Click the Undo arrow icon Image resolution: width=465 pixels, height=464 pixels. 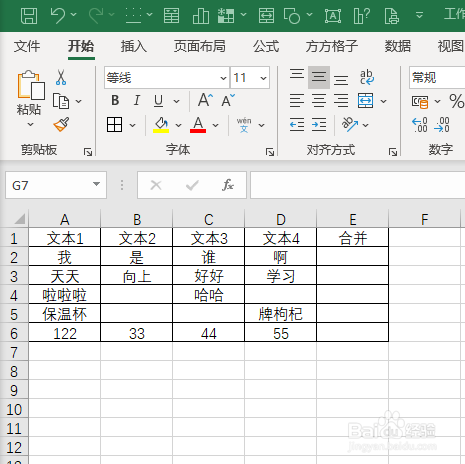pyautogui.click(x=58, y=15)
